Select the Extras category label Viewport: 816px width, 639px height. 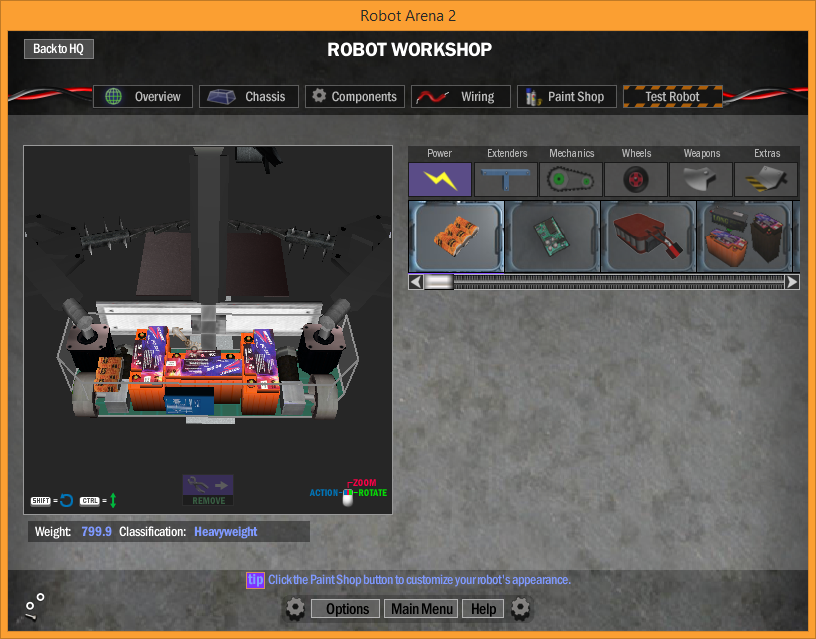point(767,154)
